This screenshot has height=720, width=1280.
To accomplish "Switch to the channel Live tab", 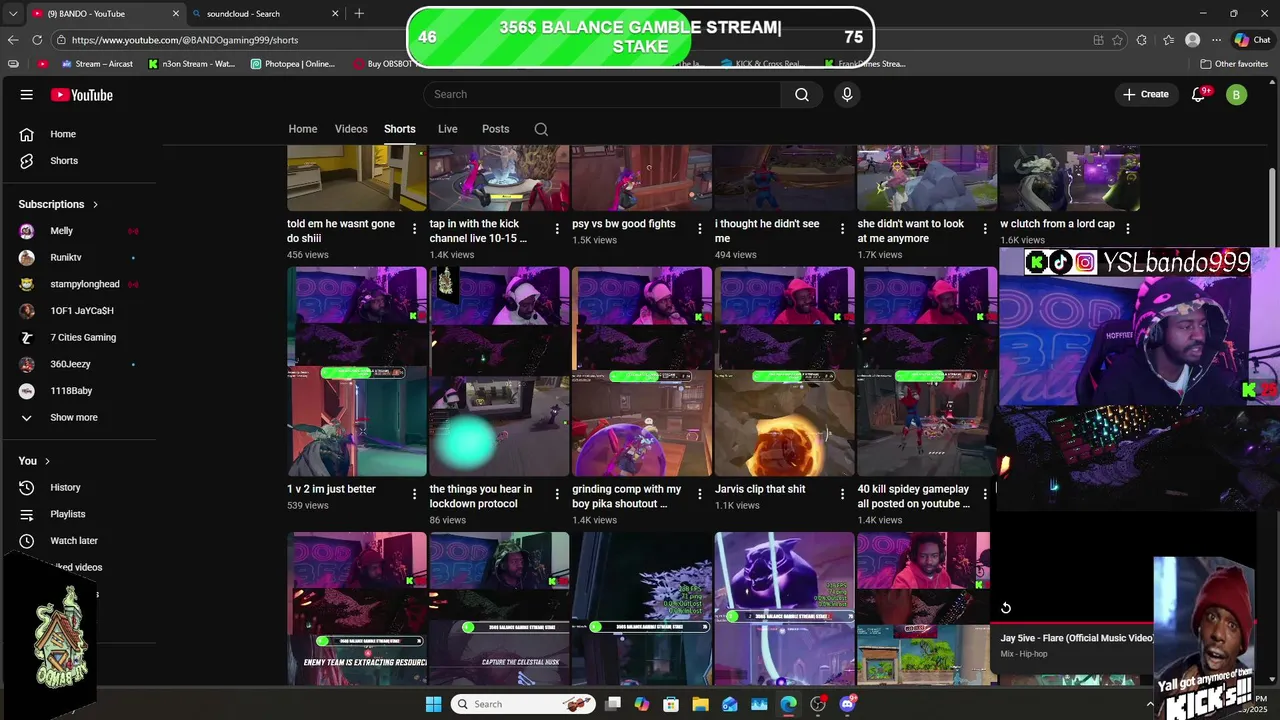I will 448,129.
